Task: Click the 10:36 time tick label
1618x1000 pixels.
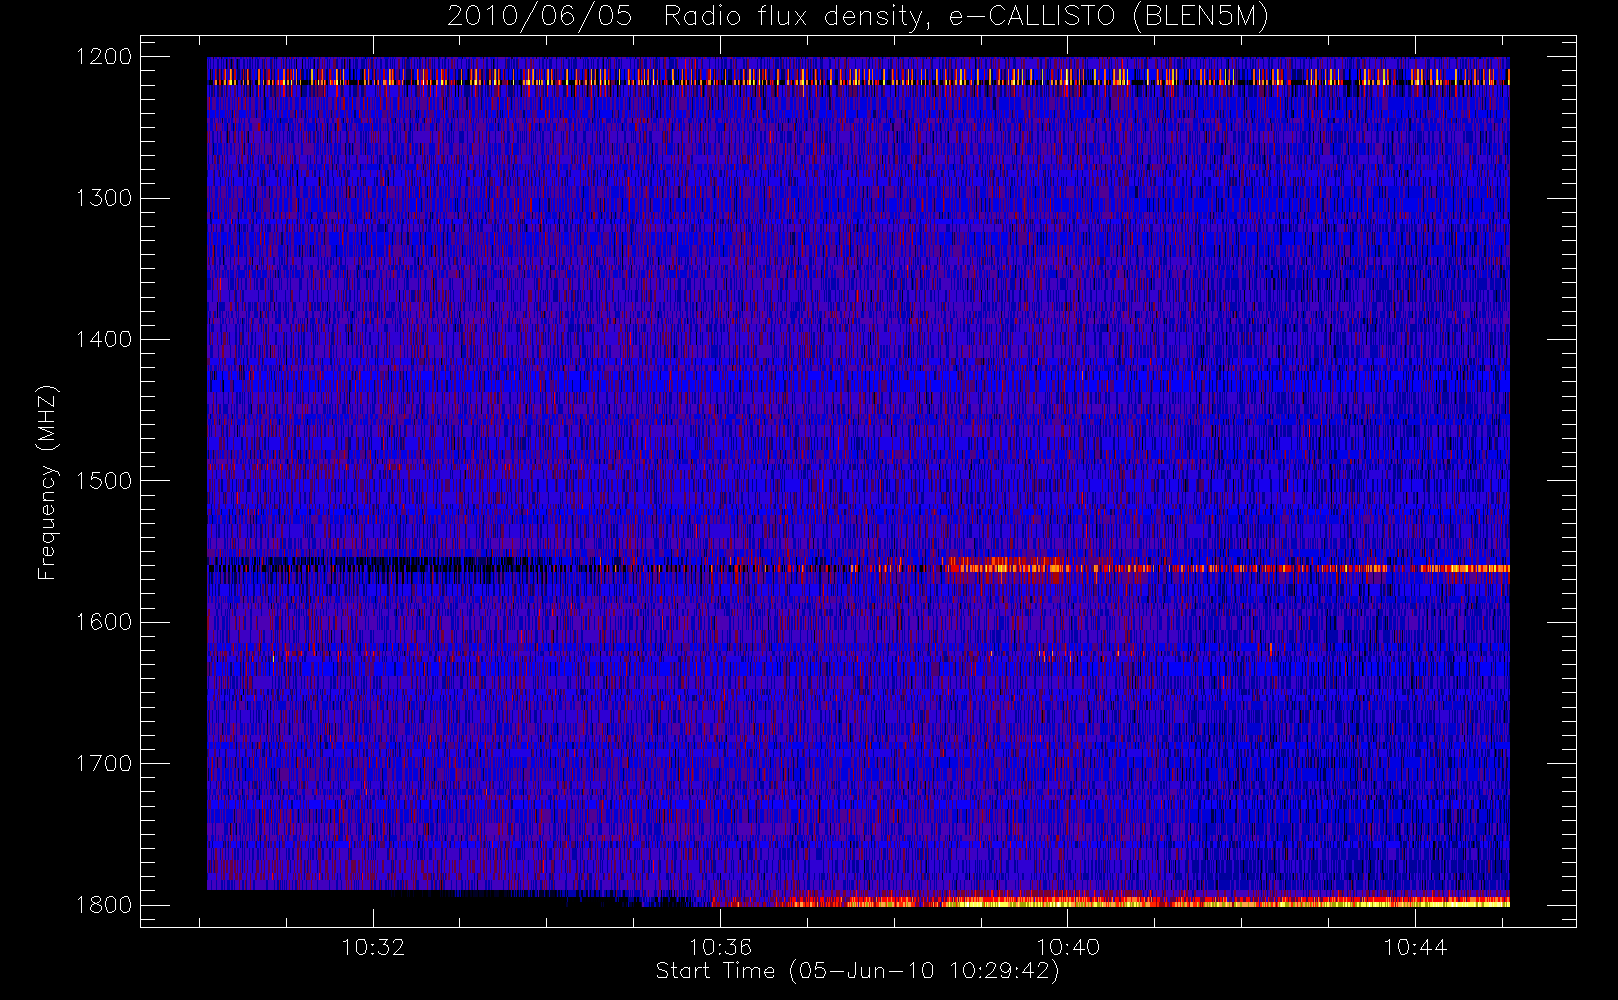Action: 720,947
